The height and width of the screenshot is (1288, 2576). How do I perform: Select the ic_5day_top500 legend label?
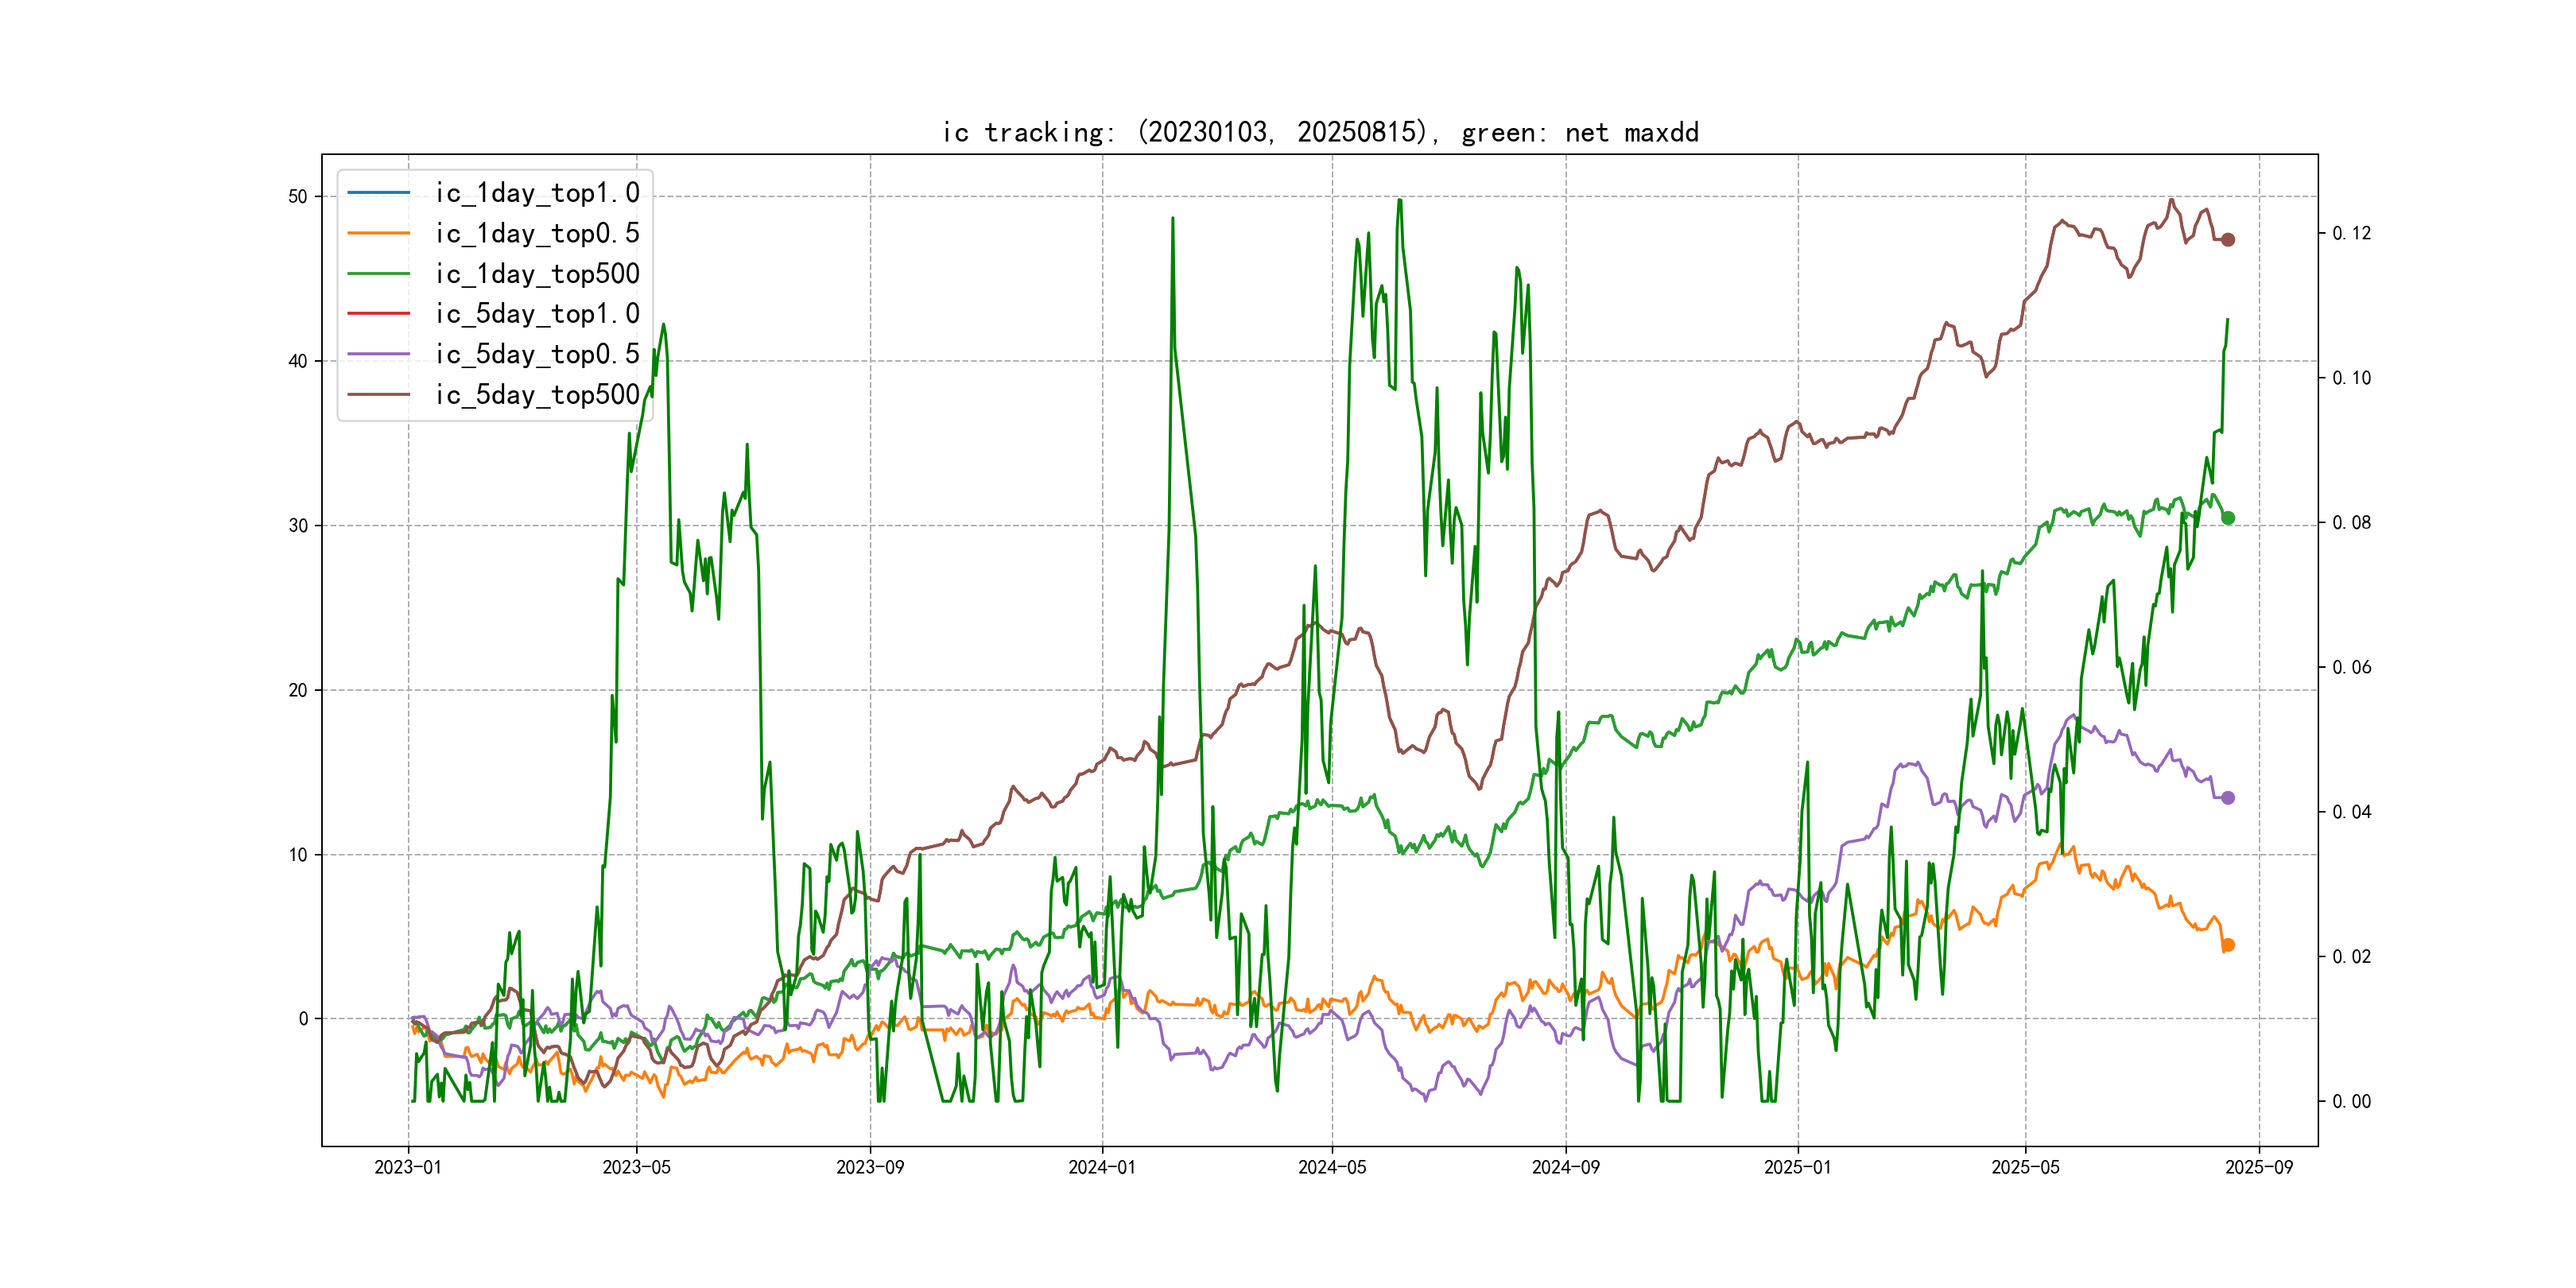pos(537,395)
